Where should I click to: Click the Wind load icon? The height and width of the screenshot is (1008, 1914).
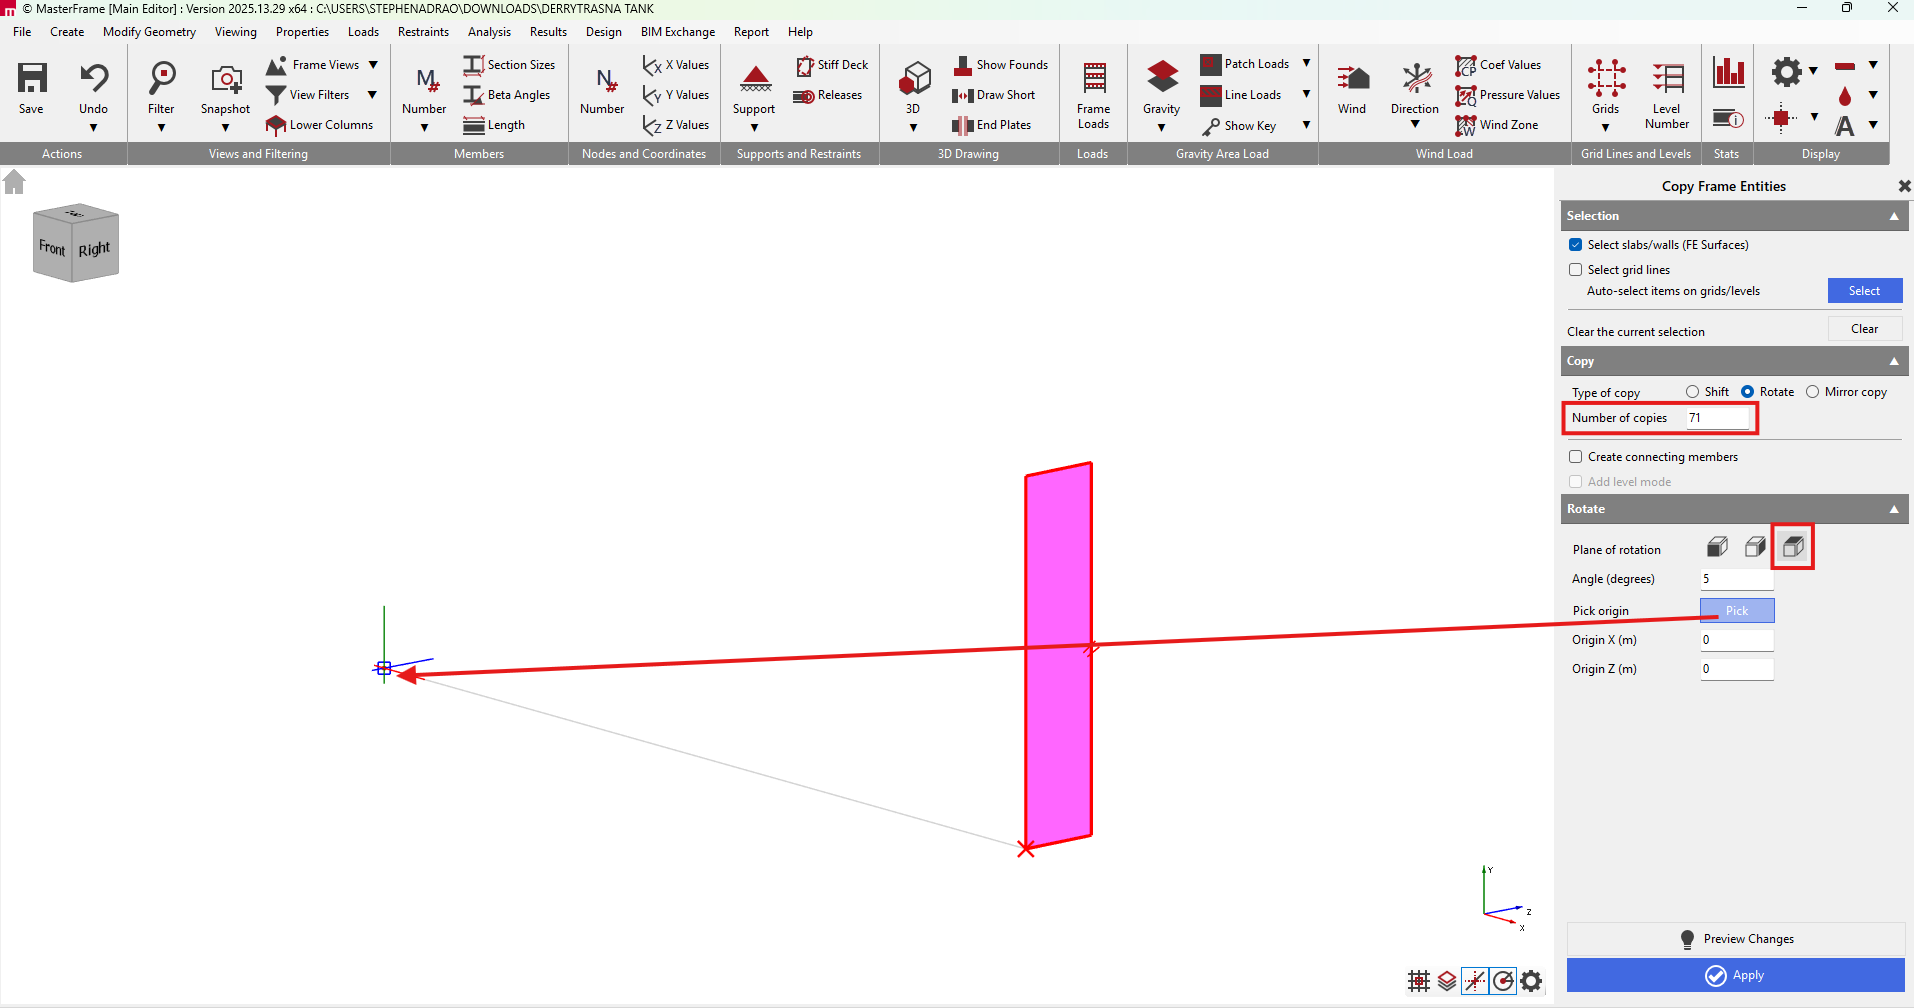1351,79
